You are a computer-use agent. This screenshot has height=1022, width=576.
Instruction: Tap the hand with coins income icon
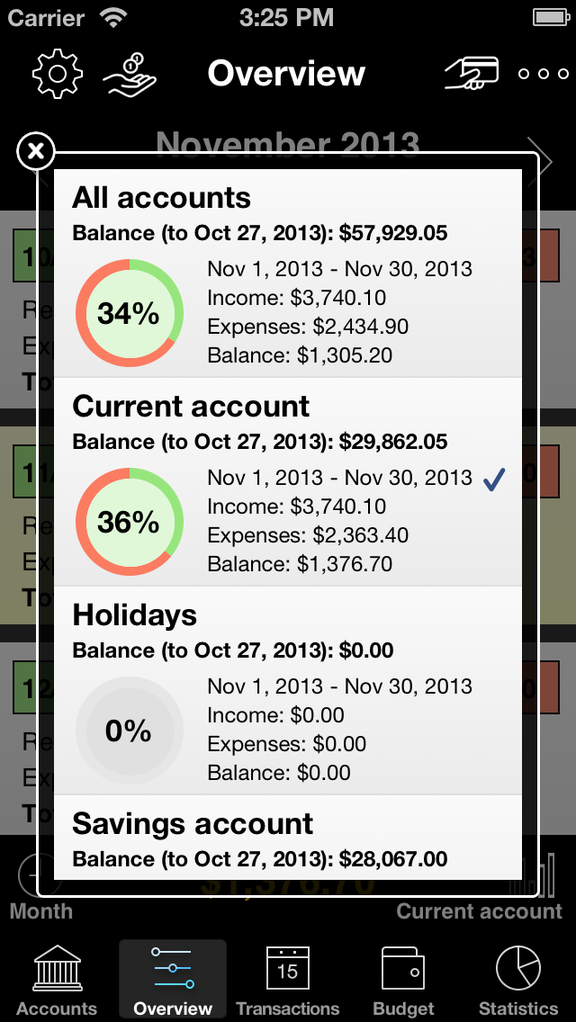coord(131,74)
